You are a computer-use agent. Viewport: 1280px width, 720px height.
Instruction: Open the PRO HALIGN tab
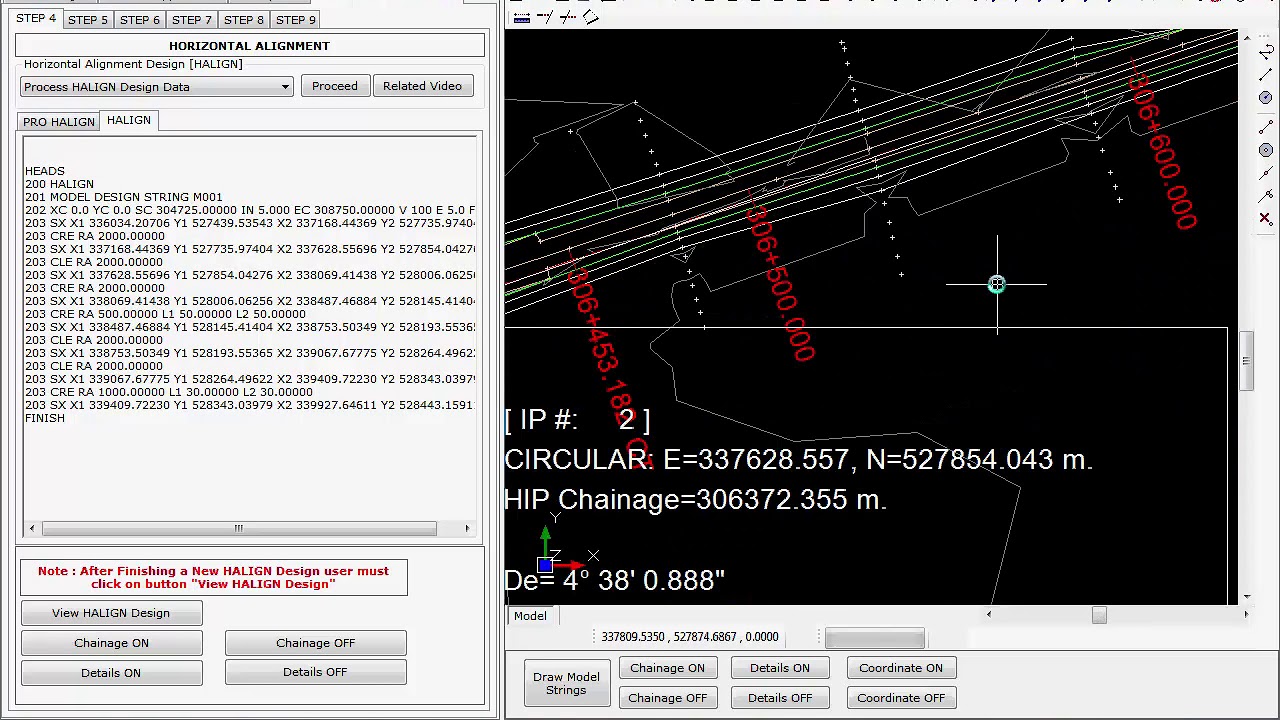coord(59,121)
